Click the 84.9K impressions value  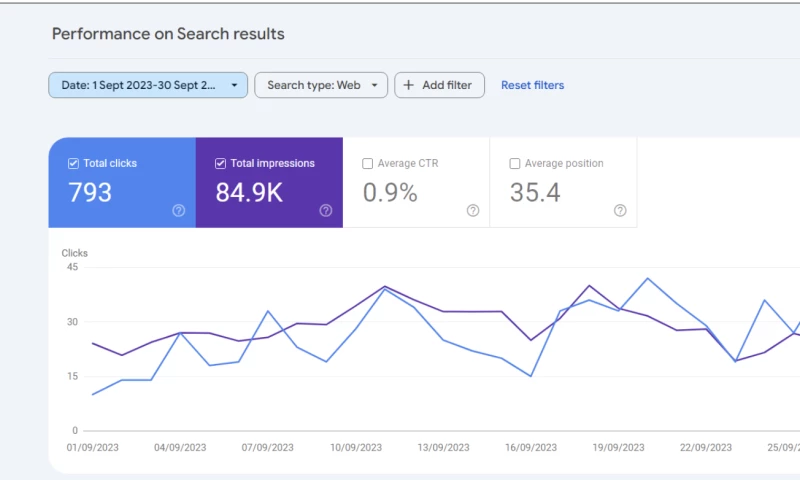tap(249, 193)
